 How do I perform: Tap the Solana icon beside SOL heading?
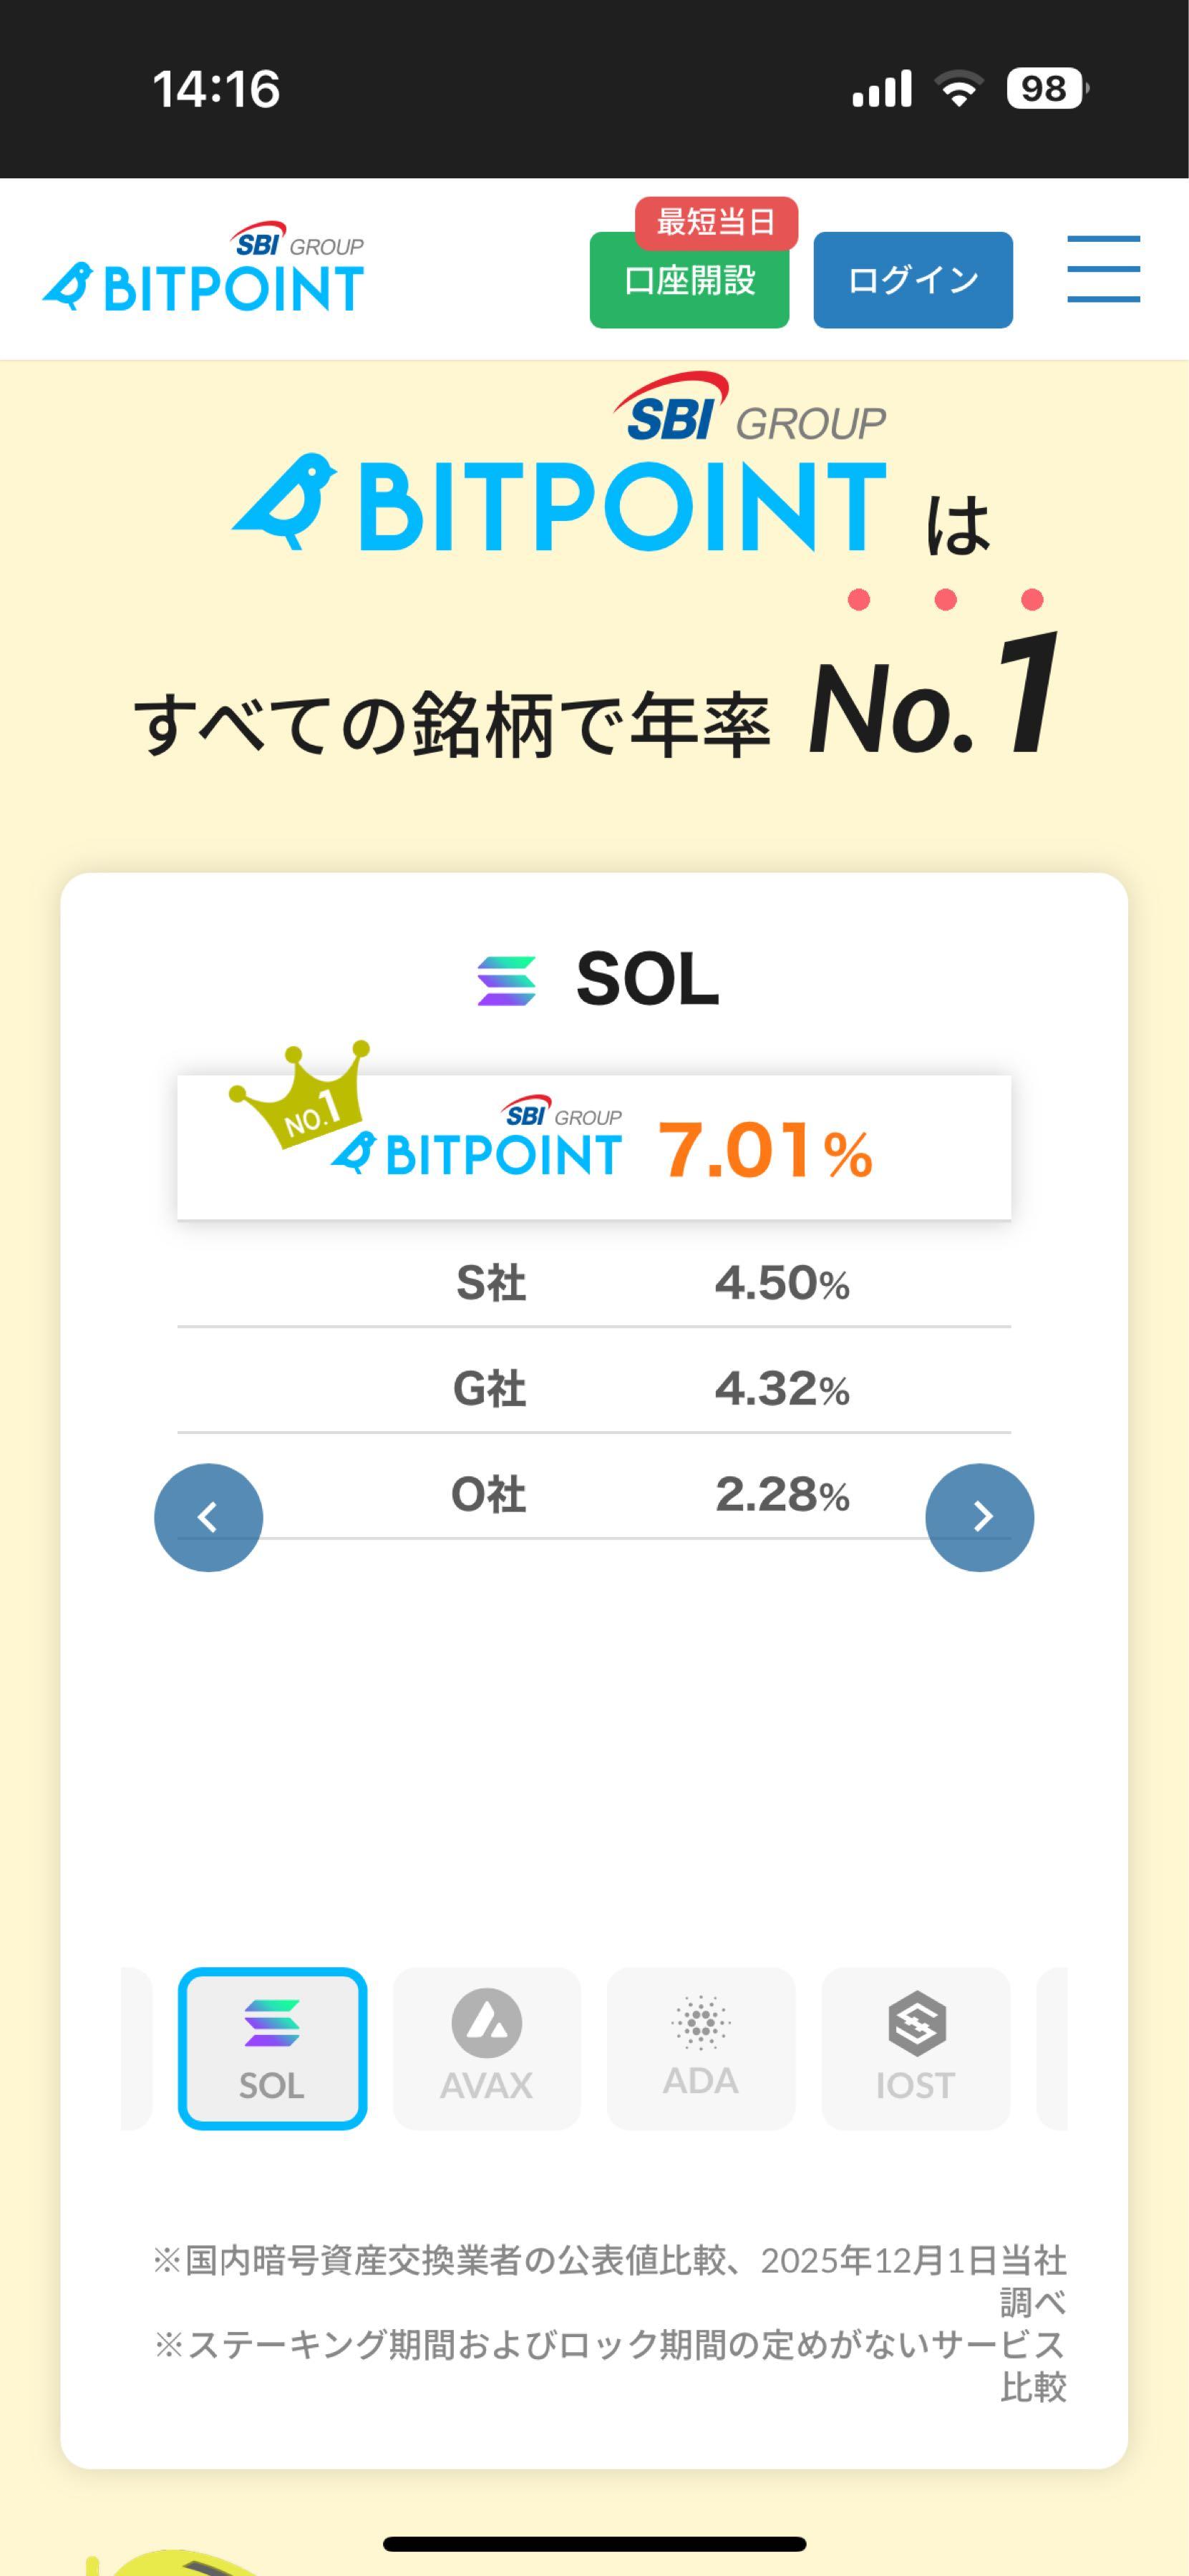506,980
